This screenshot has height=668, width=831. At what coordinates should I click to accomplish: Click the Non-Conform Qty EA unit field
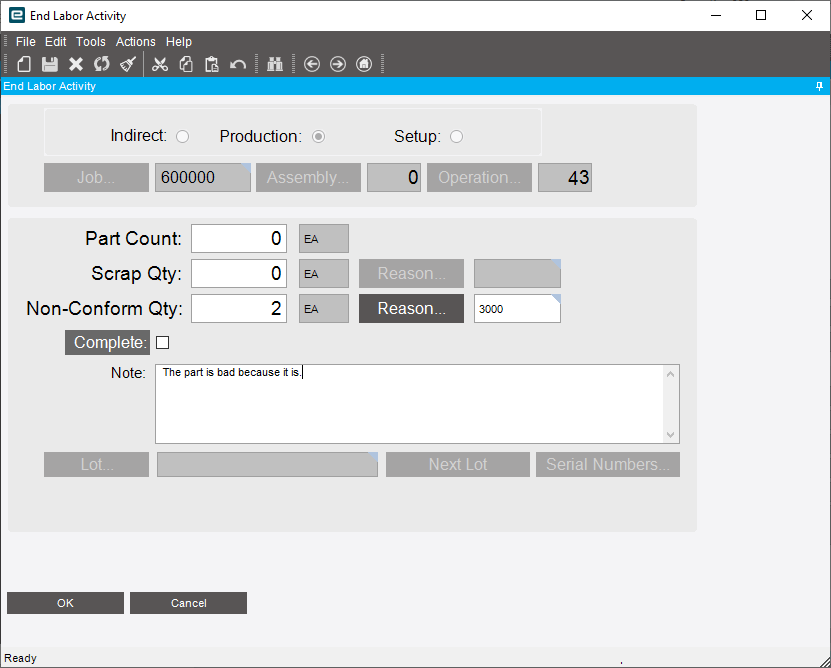[324, 309]
